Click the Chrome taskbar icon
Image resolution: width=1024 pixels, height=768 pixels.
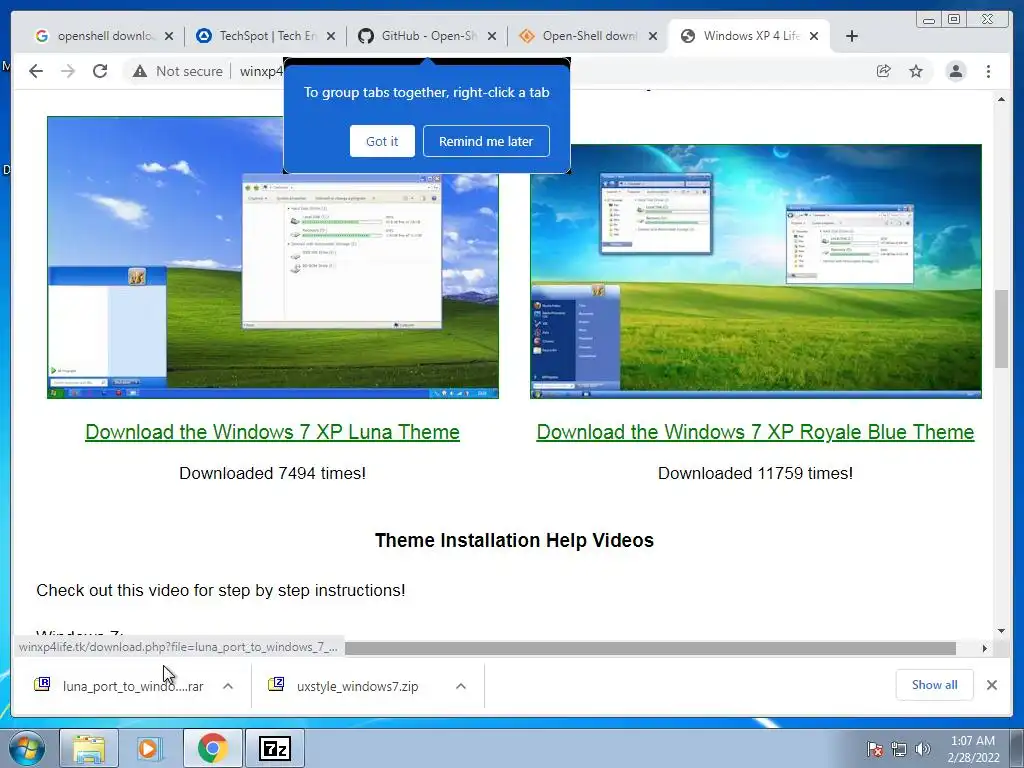point(212,748)
